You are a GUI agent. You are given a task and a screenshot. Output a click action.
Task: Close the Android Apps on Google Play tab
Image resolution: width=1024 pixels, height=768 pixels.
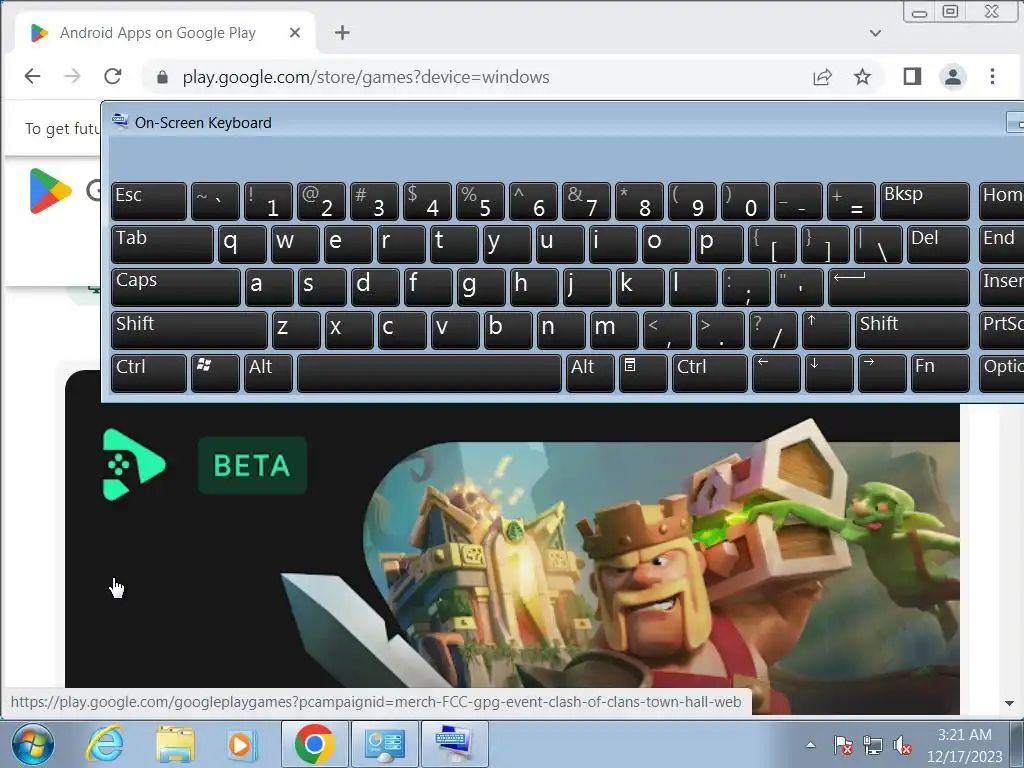point(295,33)
